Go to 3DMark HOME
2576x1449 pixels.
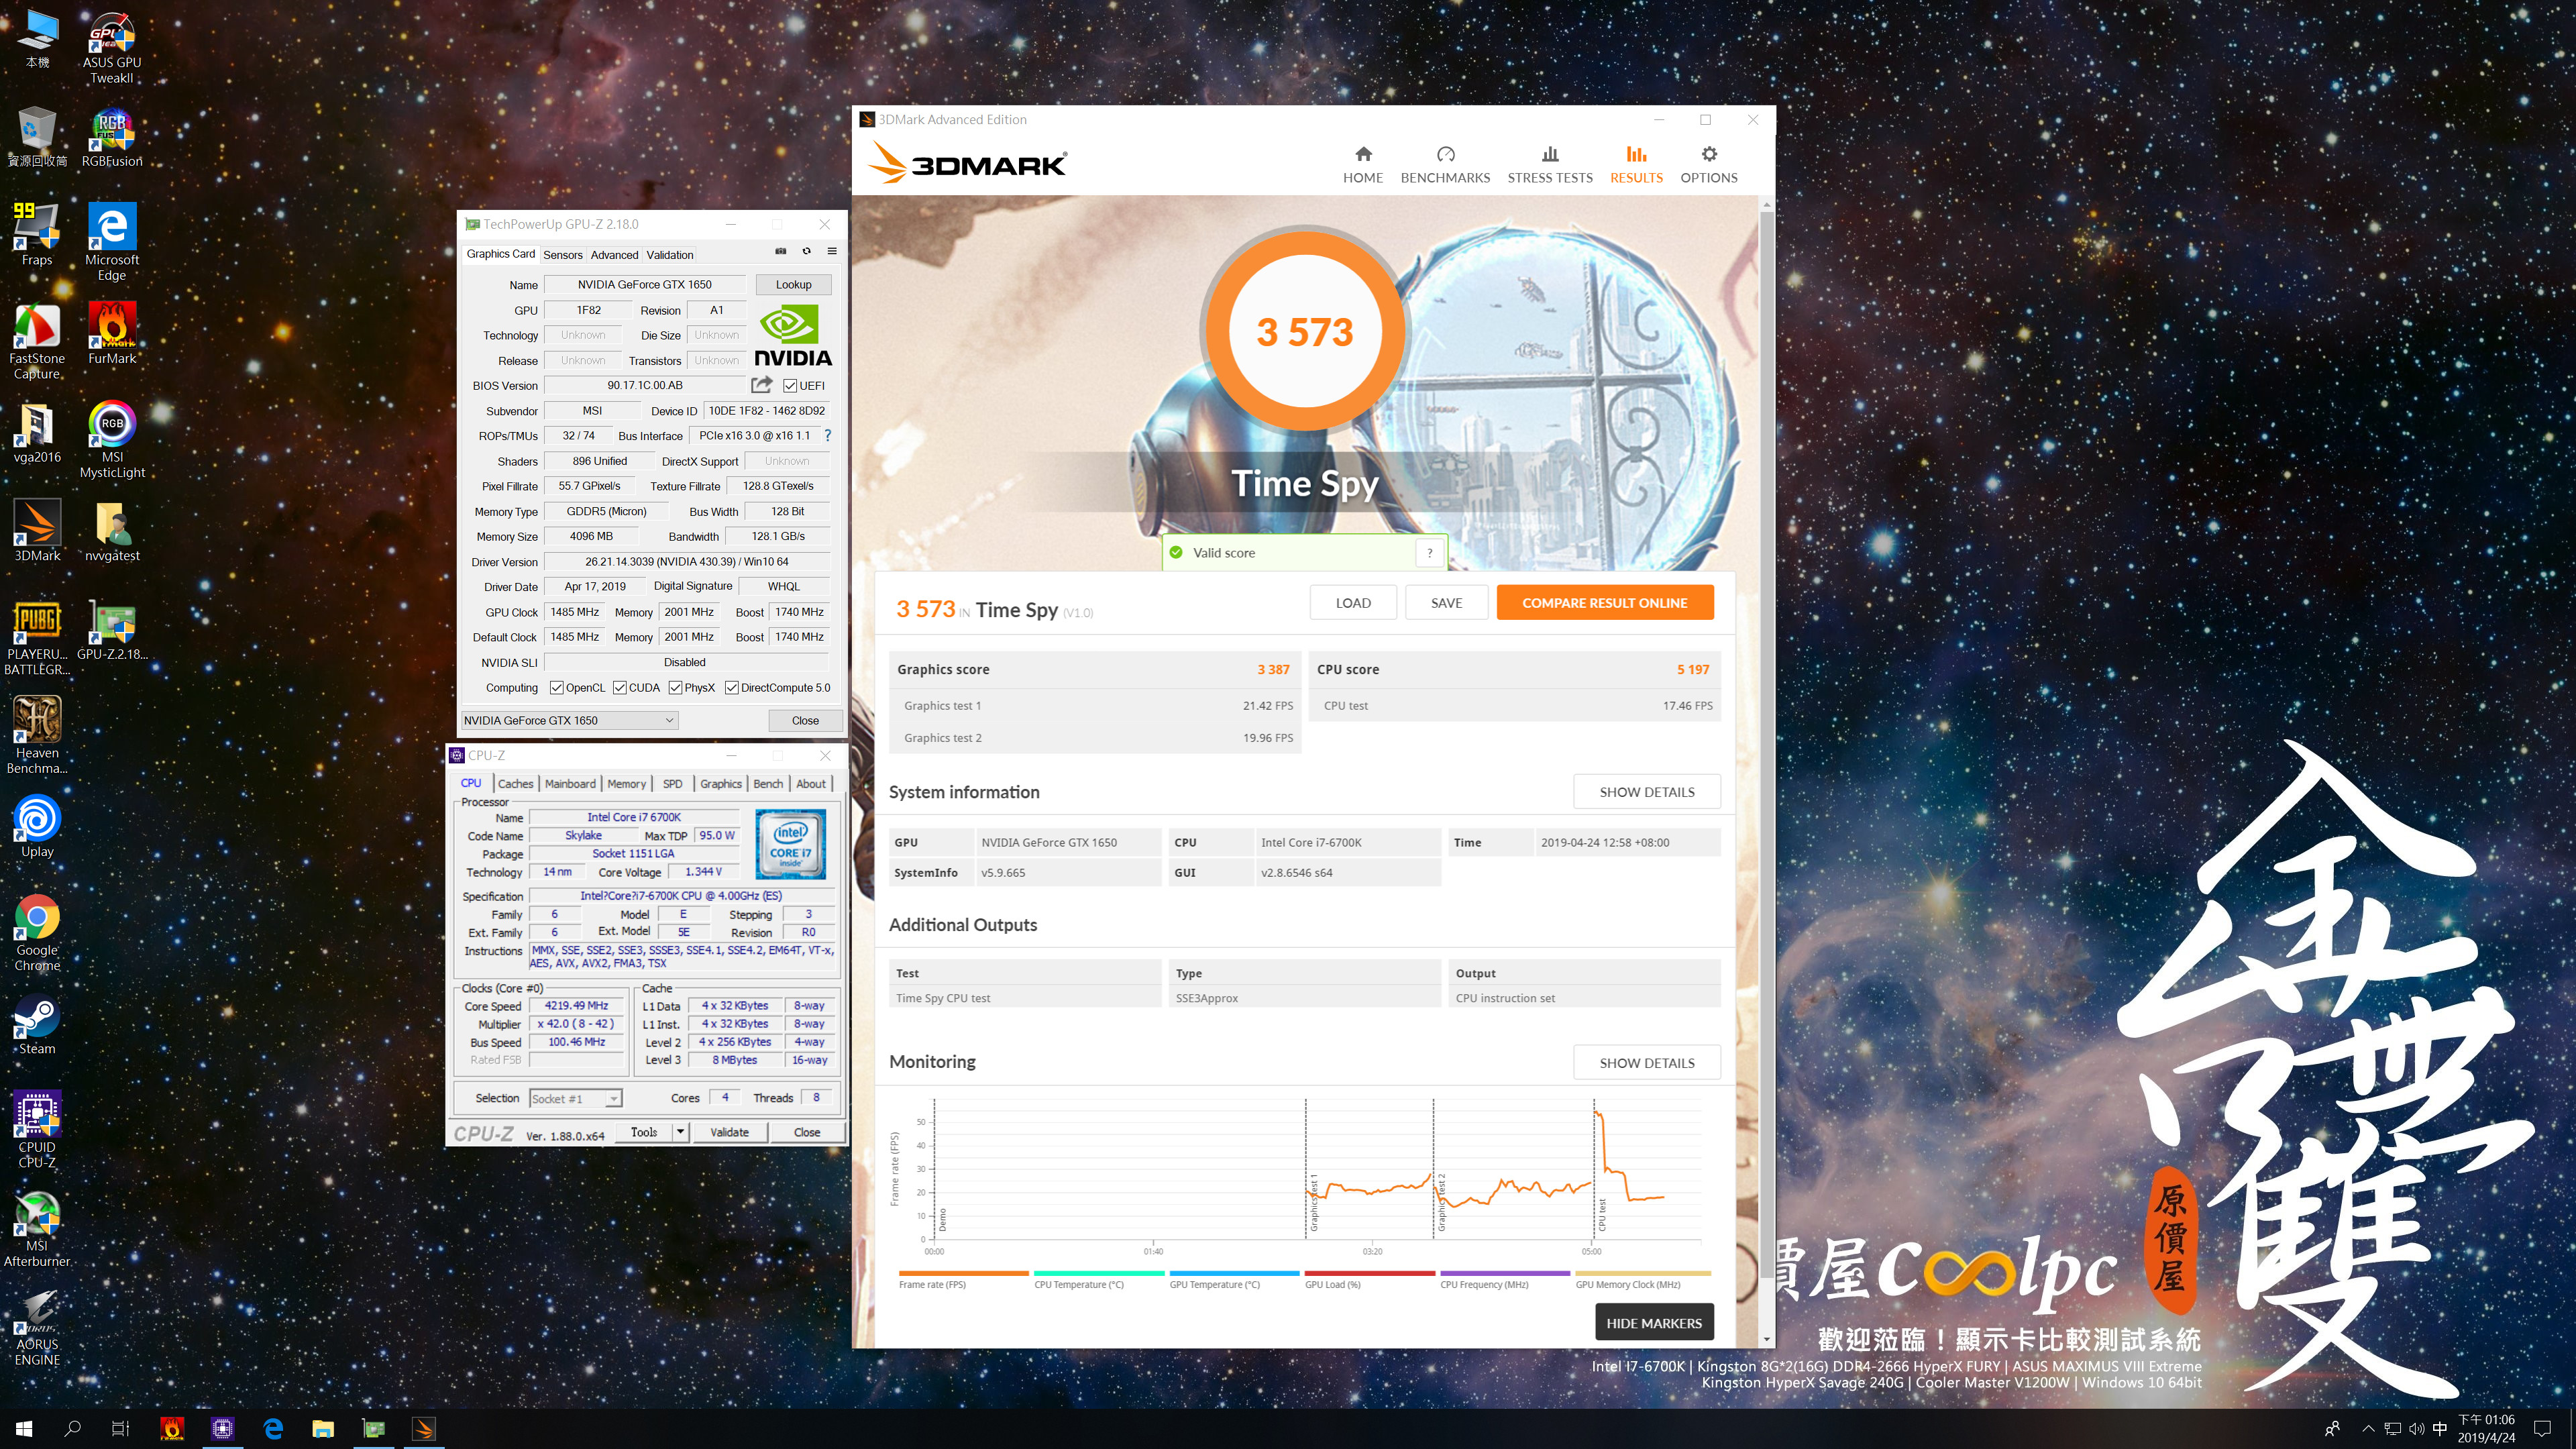pos(1363,165)
